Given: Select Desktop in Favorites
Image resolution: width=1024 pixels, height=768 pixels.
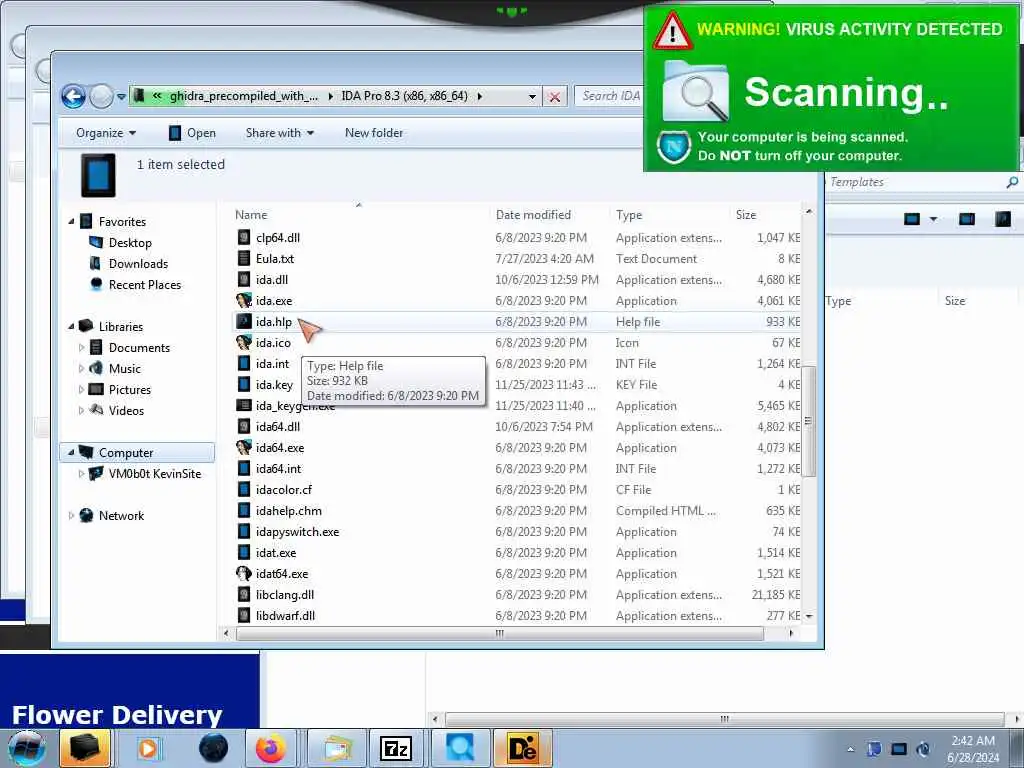Looking at the screenshot, I should point(130,242).
